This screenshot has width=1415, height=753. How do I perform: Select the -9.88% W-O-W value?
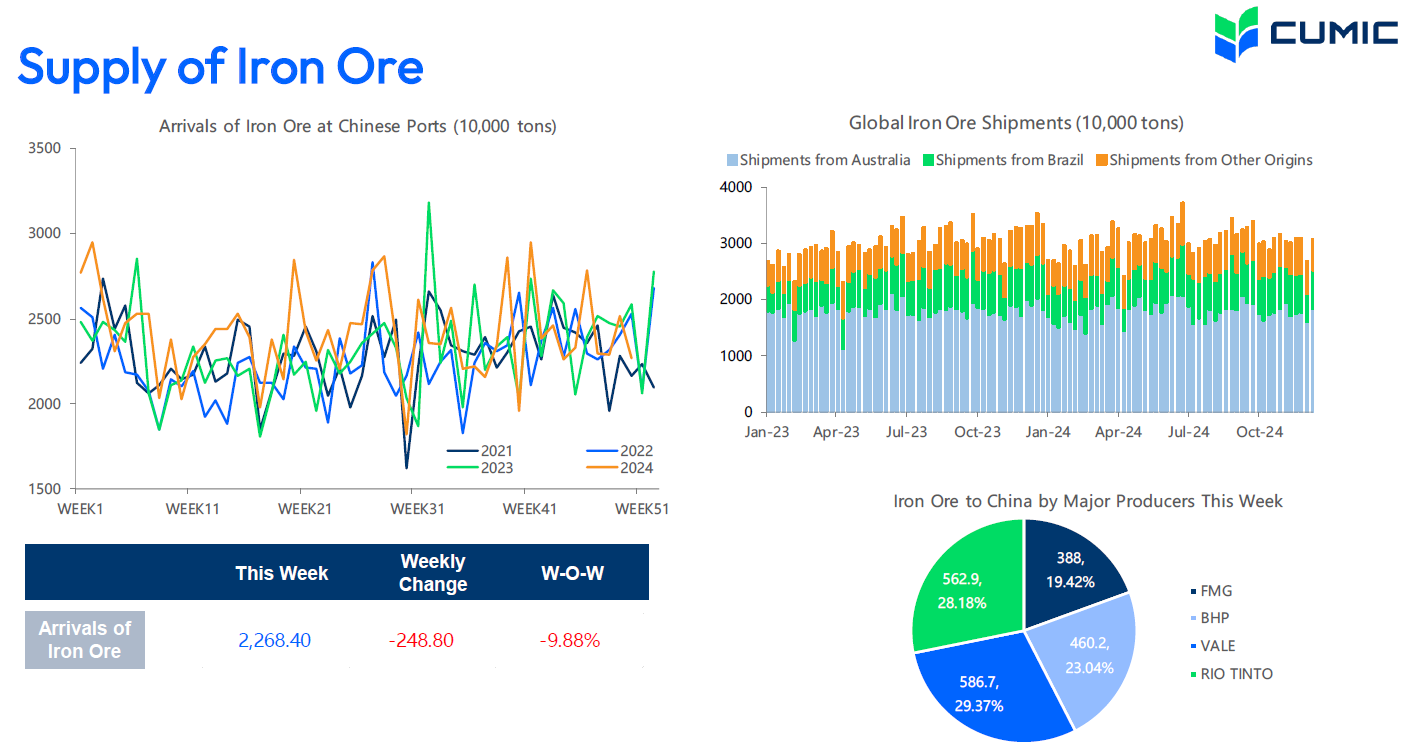[x=570, y=640]
